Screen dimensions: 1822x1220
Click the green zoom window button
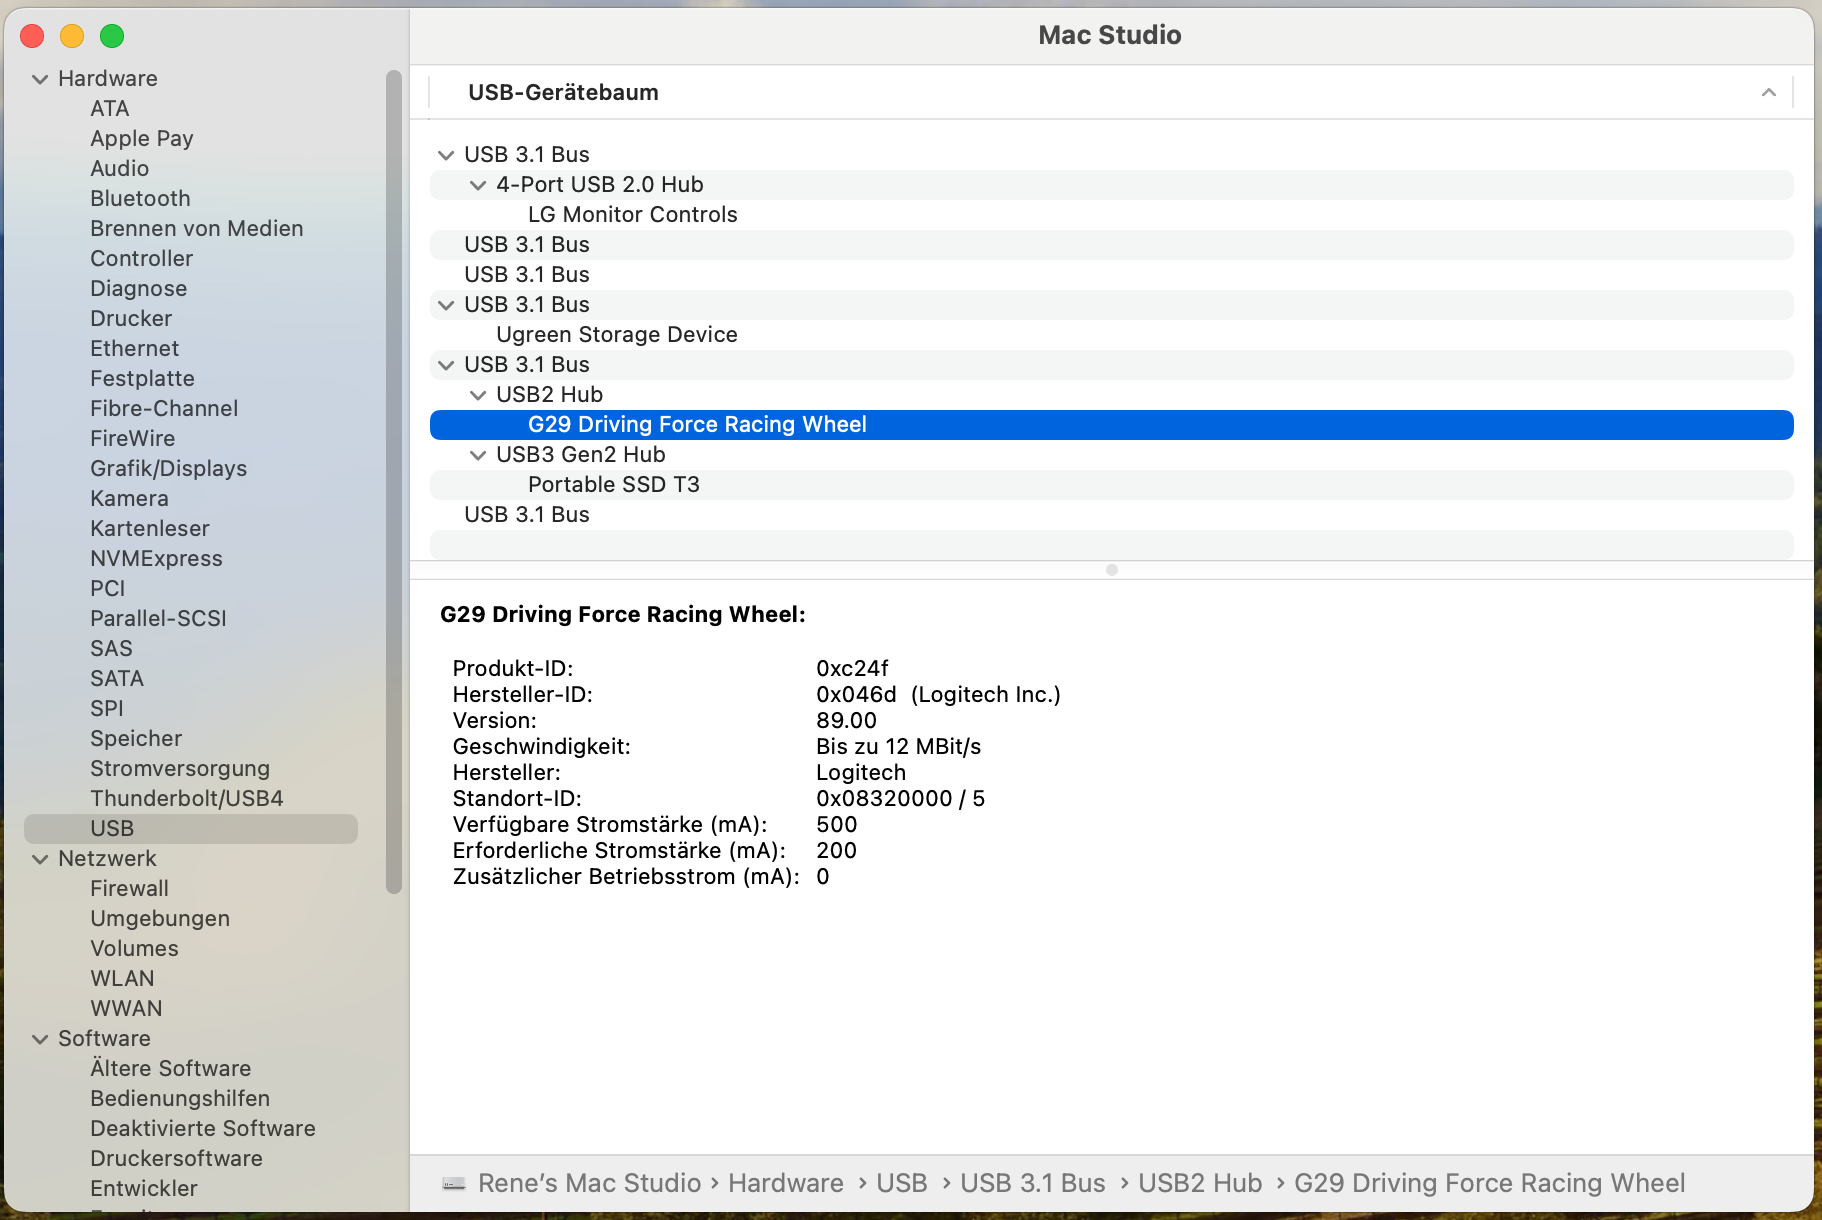[112, 35]
